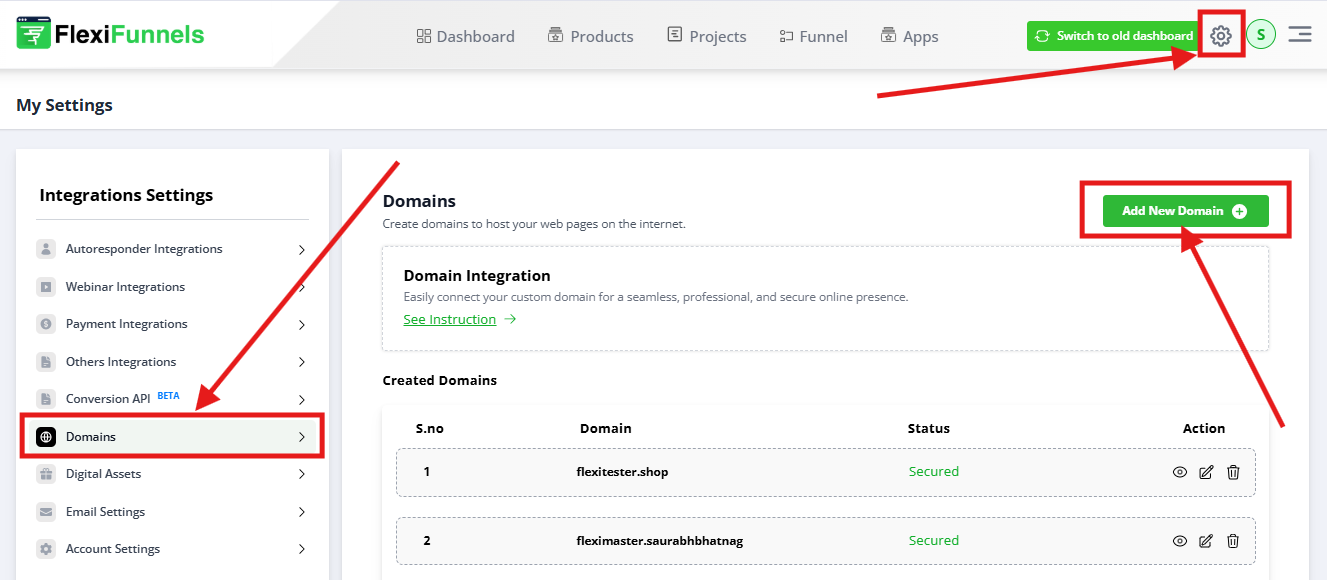Edit the fleximaster.saurabhbhatnag domain
Image resolution: width=1327 pixels, height=580 pixels.
(1206, 541)
